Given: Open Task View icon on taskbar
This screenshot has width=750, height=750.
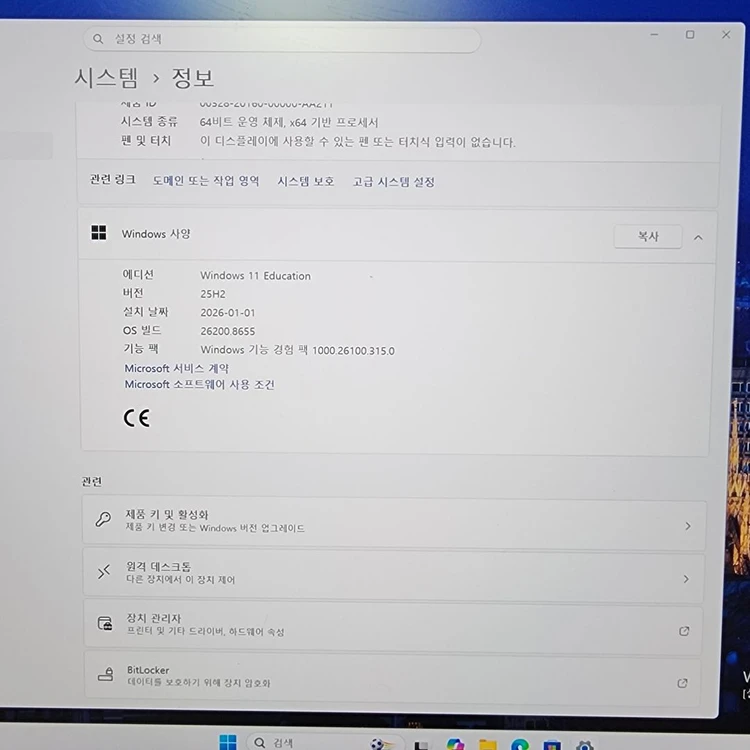Looking at the screenshot, I should click(421, 745).
